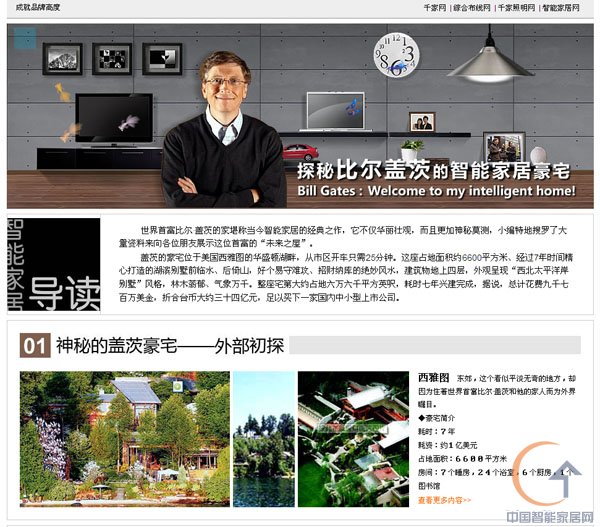Click the heading 神秘的盖茨豪宅——外部初探

(170, 345)
